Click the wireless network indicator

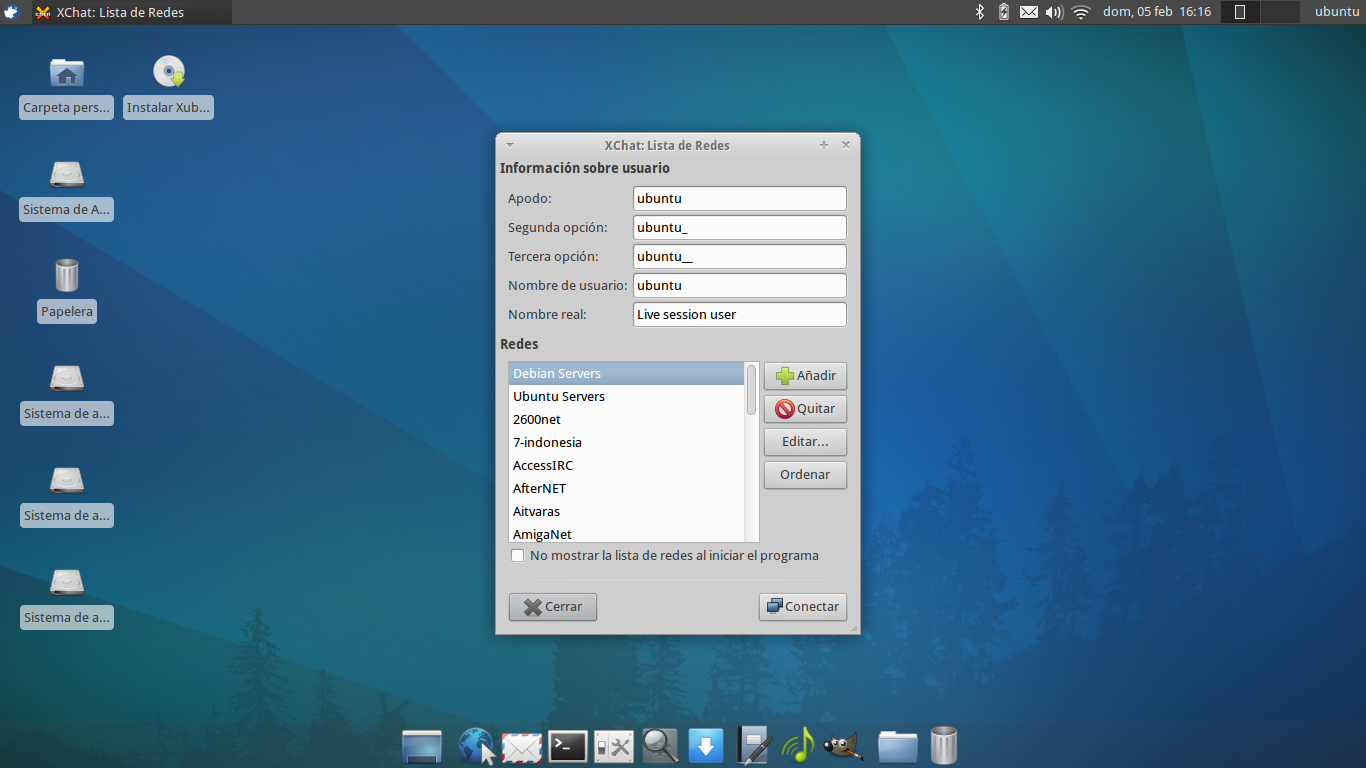pyautogui.click(x=1080, y=12)
